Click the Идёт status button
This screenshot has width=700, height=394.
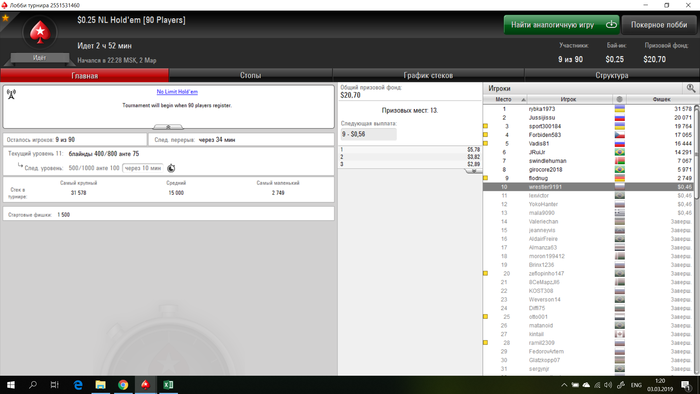39,58
